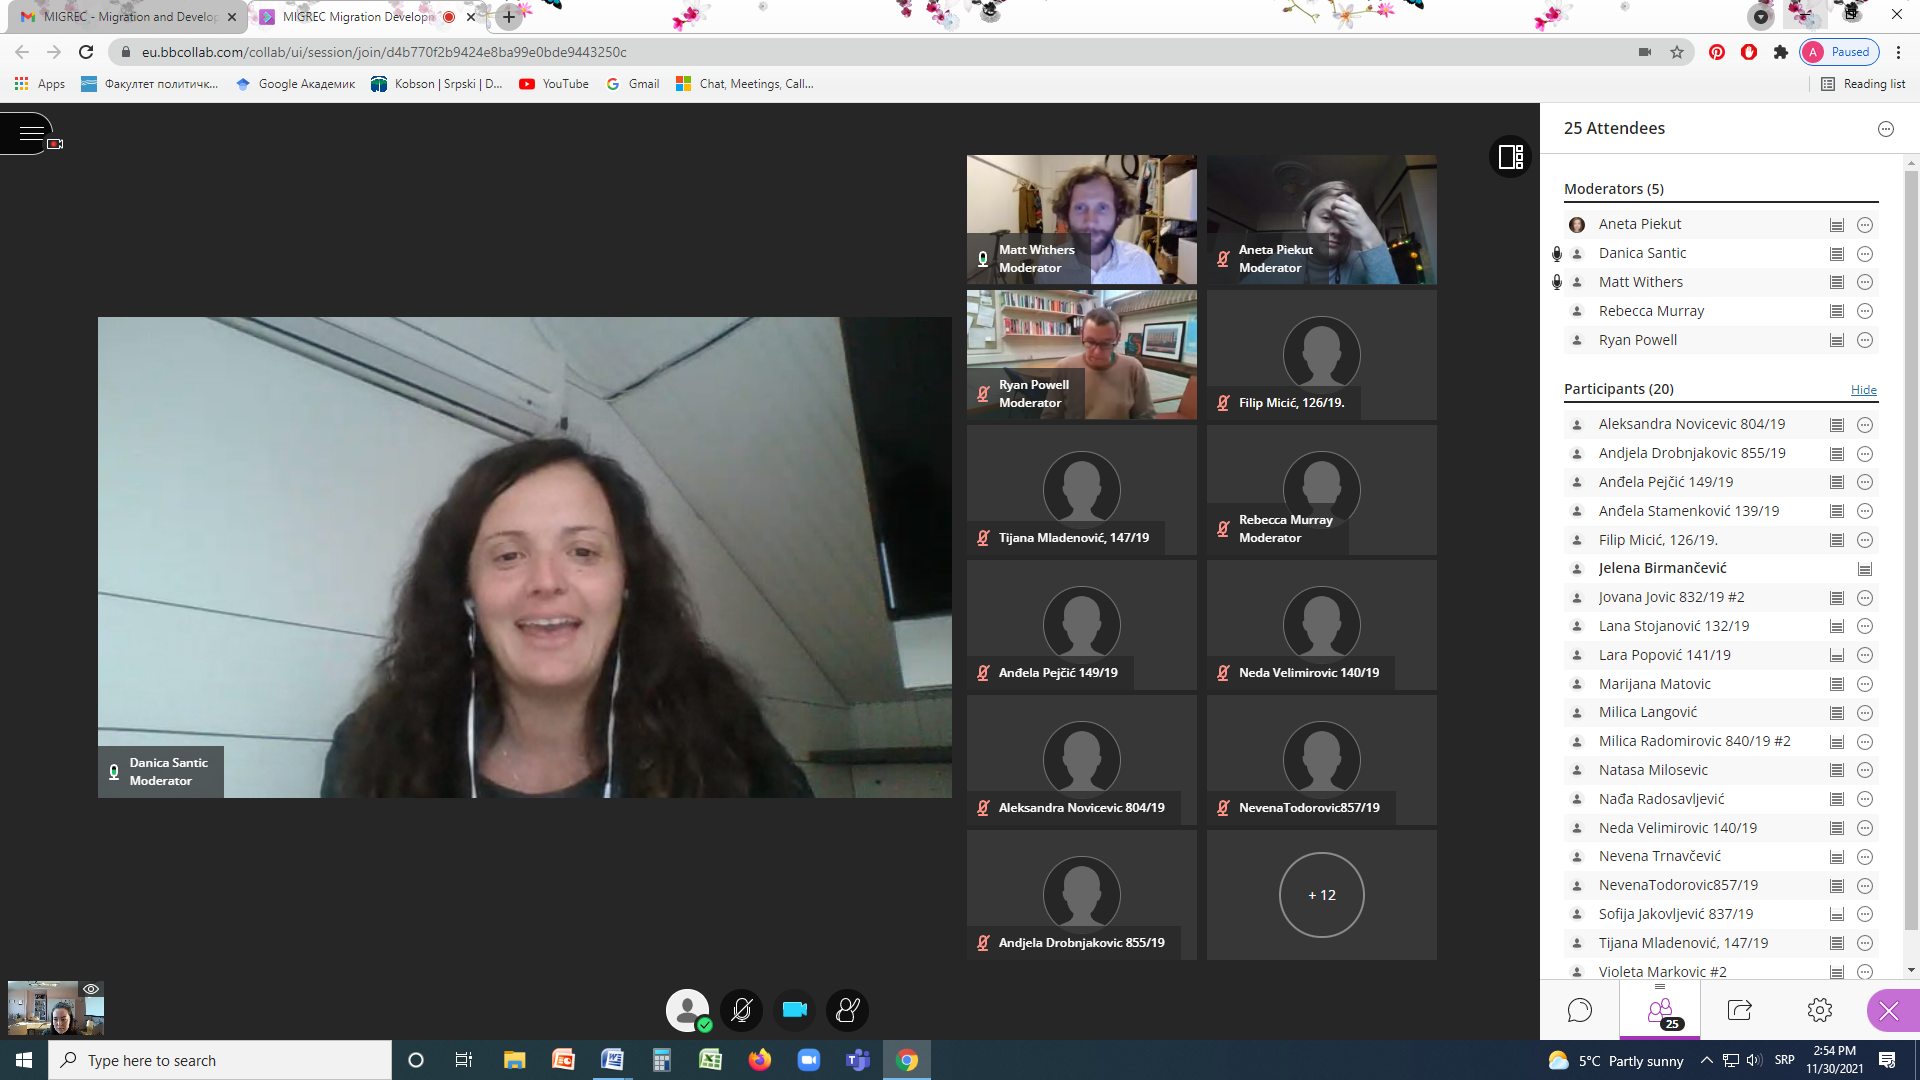Close the Collaborate side panel
This screenshot has width=1920, height=1080.
pos(1889,1010)
